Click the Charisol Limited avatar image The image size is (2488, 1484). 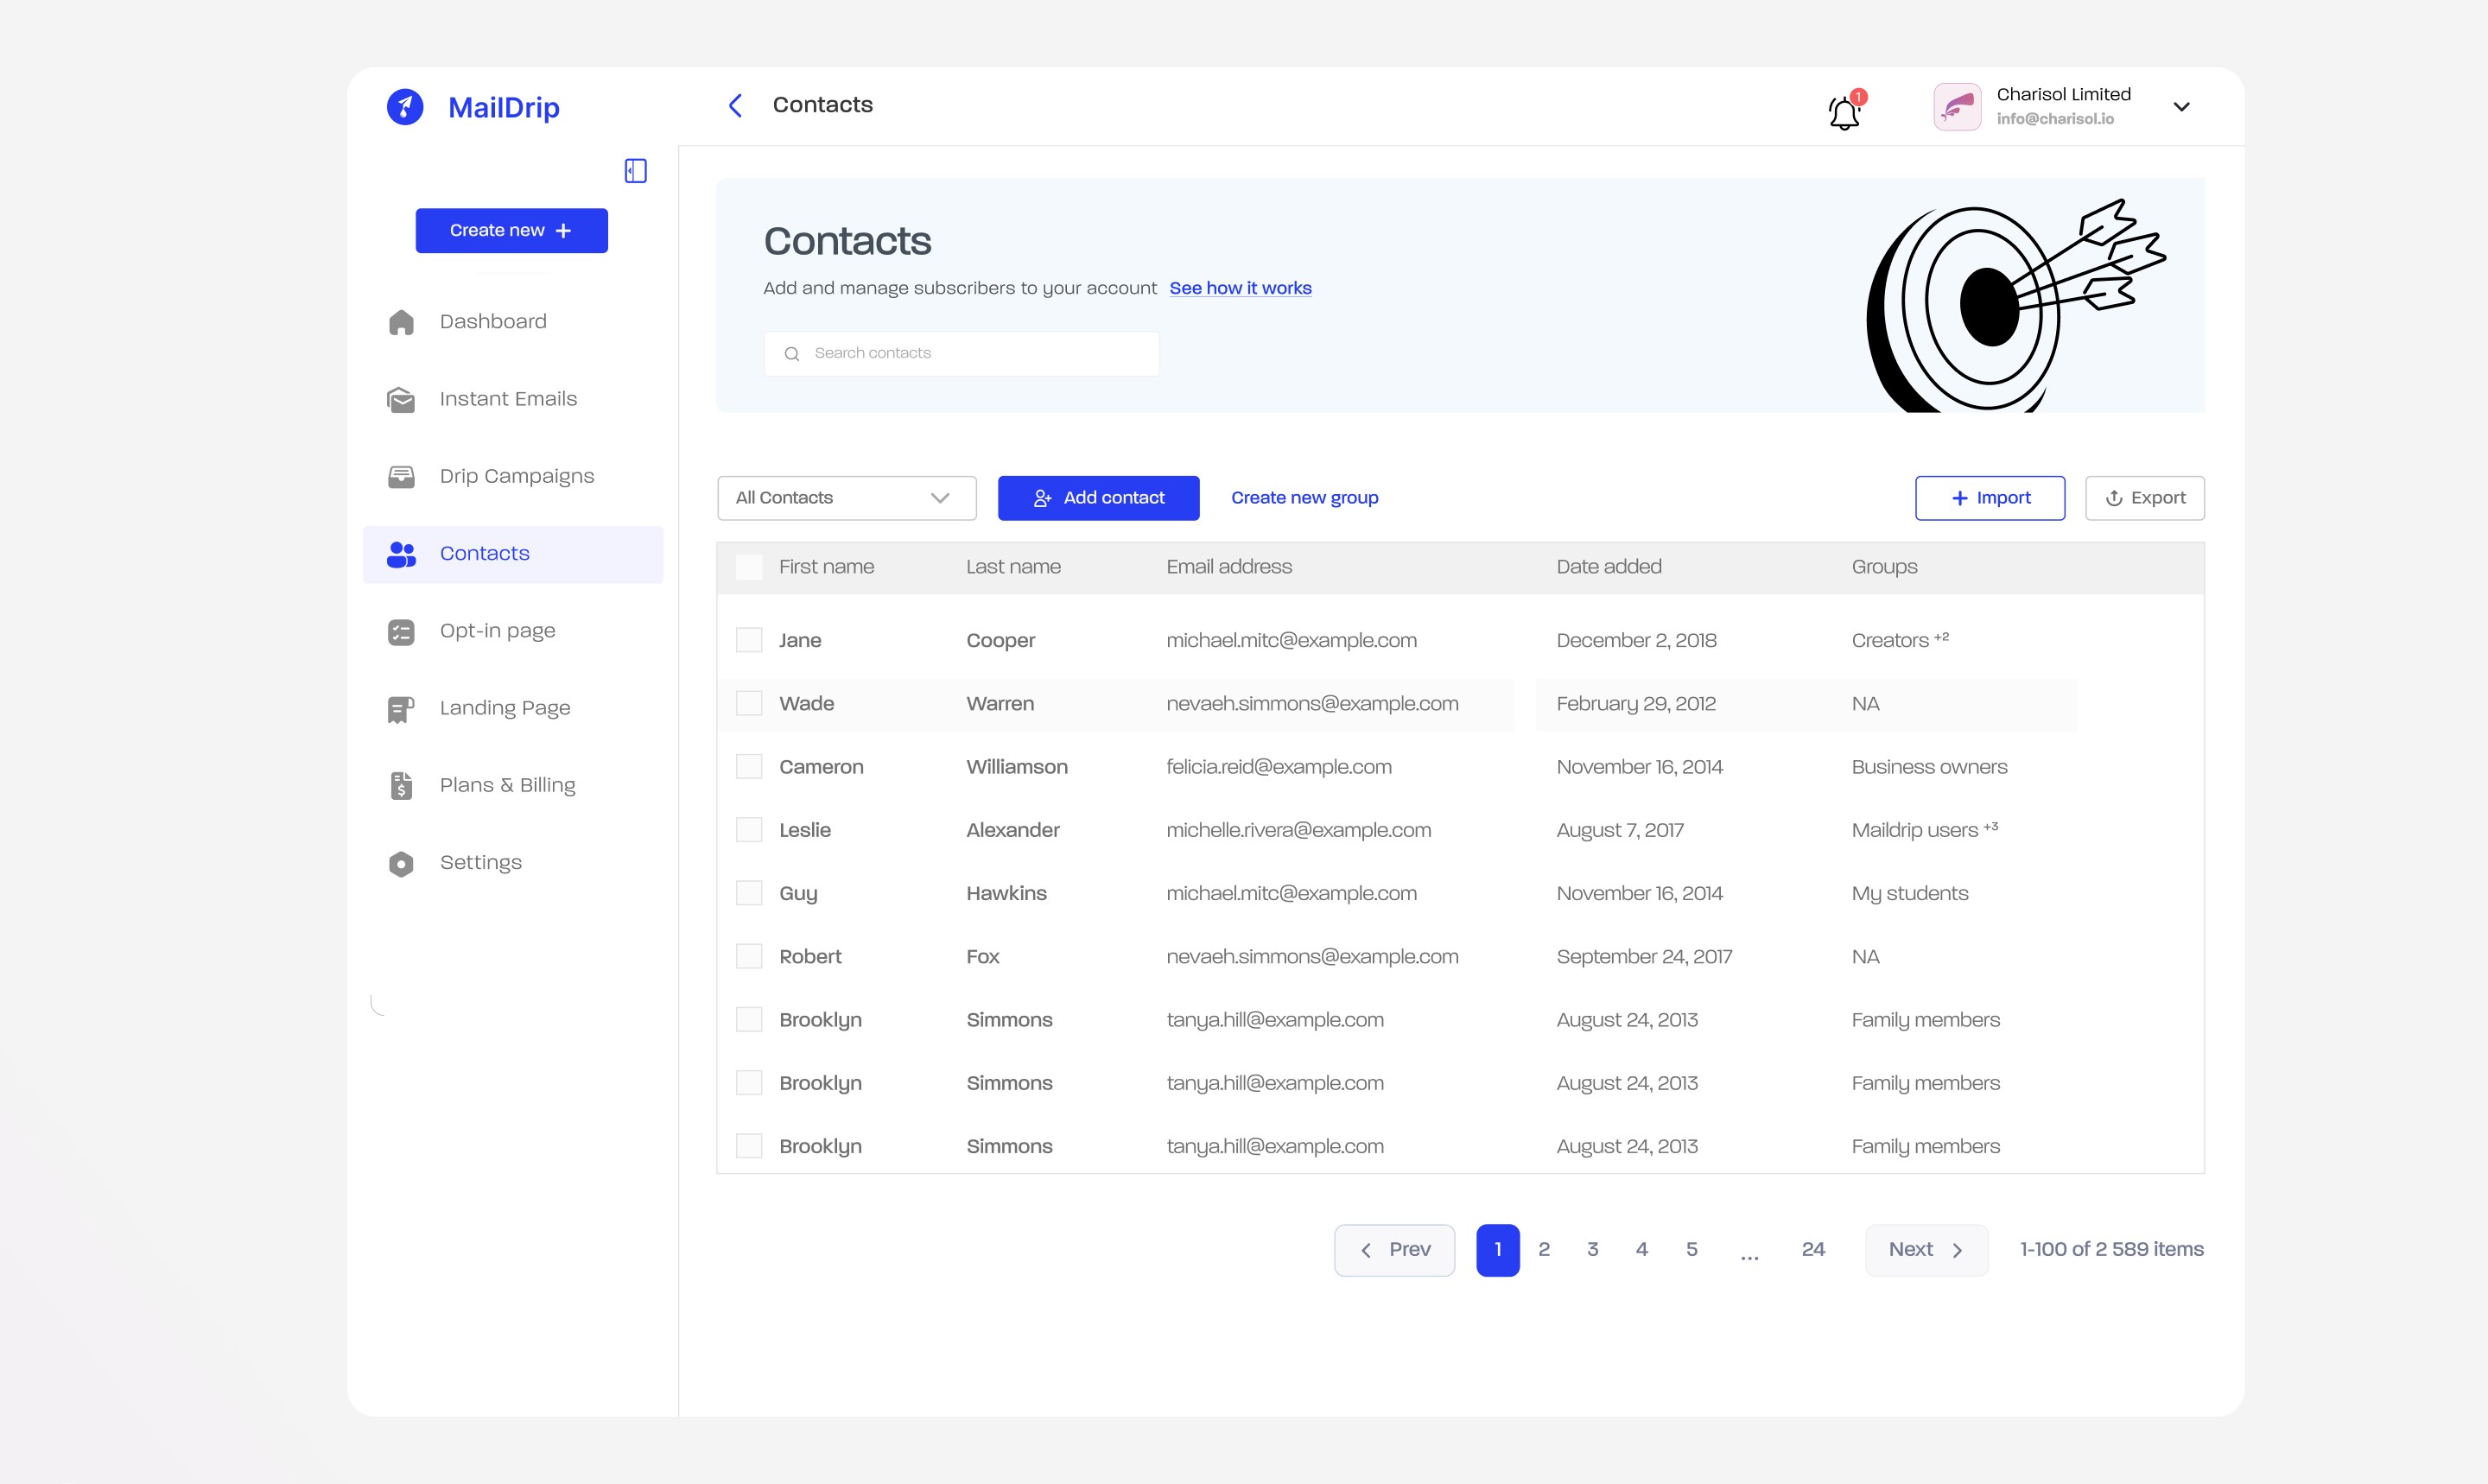point(1957,107)
